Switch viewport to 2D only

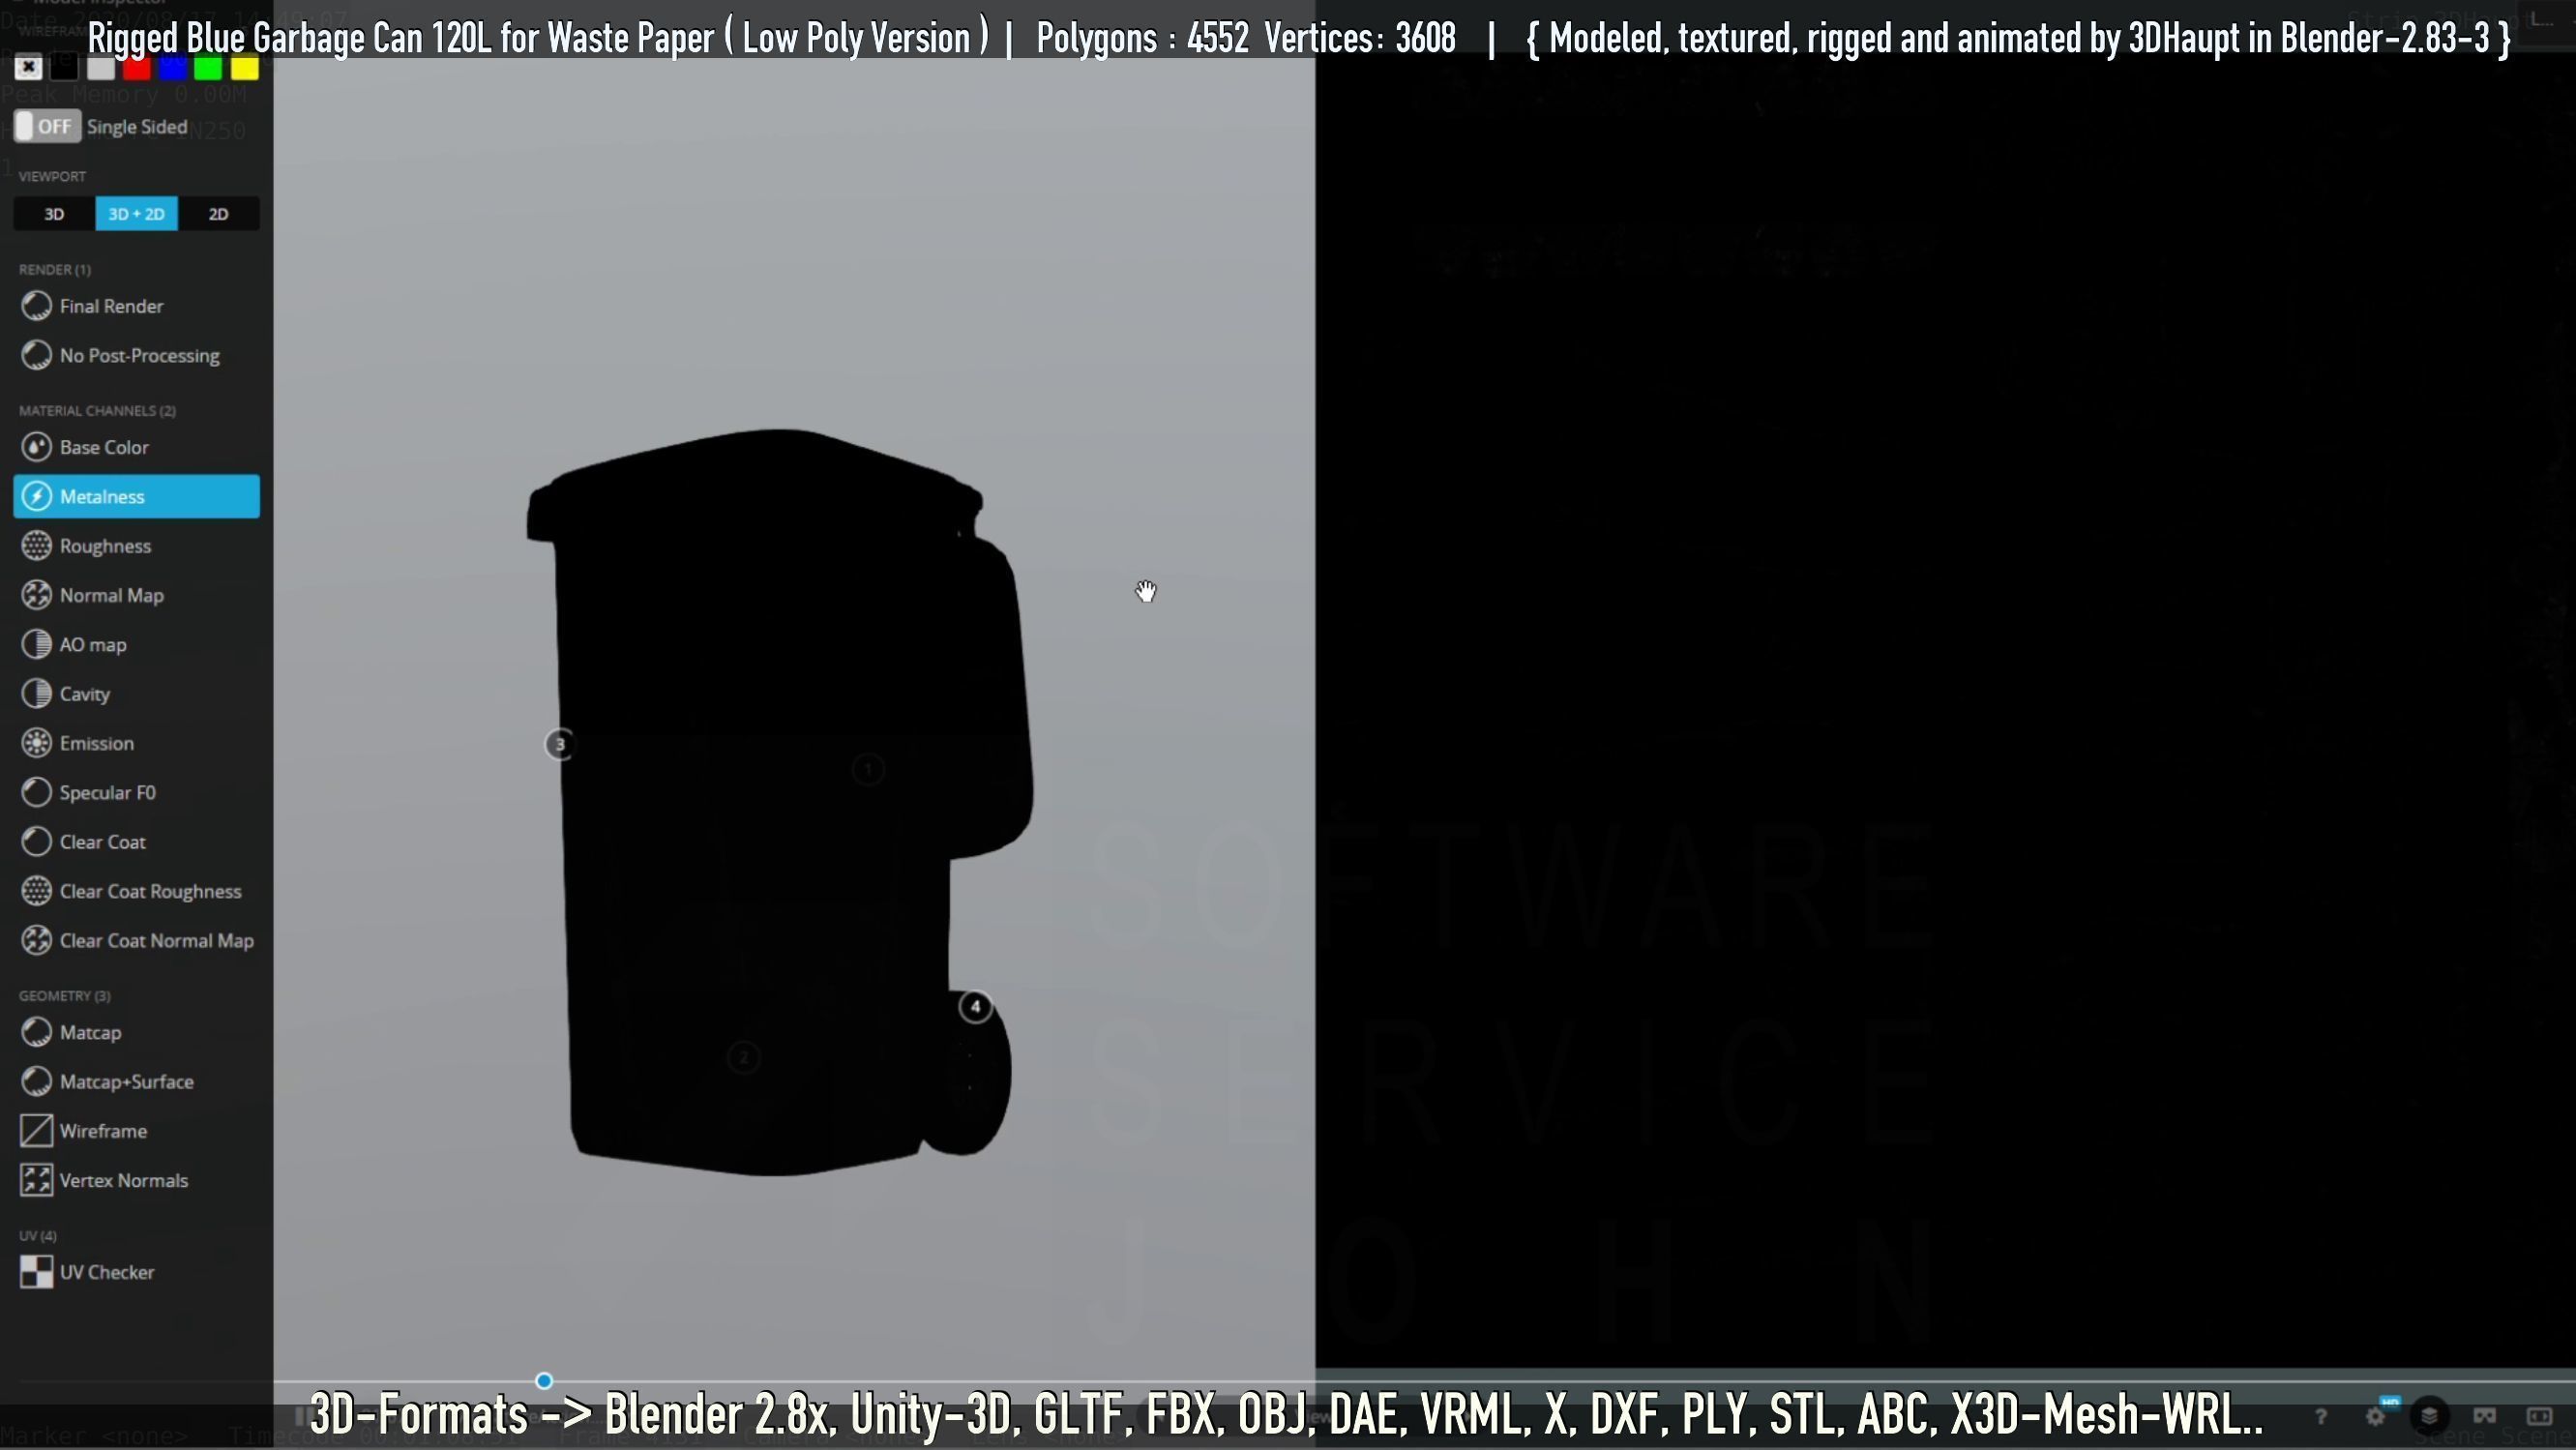pos(218,214)
